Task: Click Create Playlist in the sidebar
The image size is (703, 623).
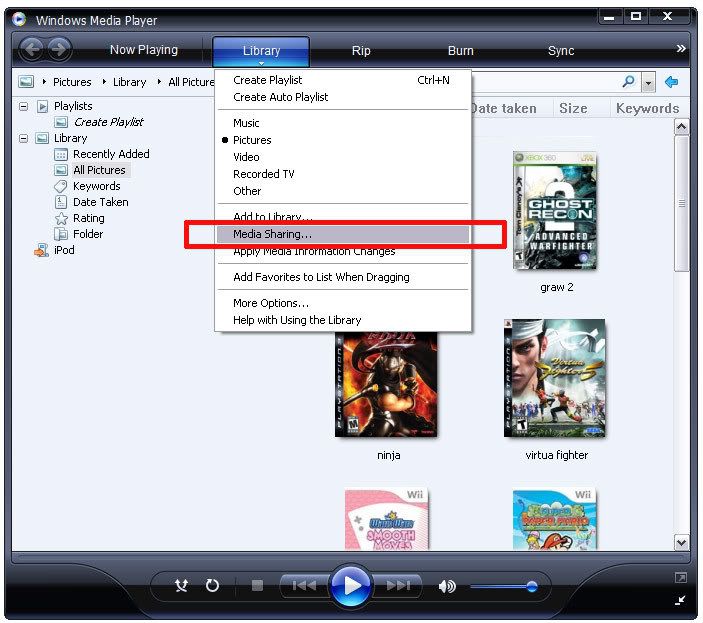Action: (x=108, y=122)
